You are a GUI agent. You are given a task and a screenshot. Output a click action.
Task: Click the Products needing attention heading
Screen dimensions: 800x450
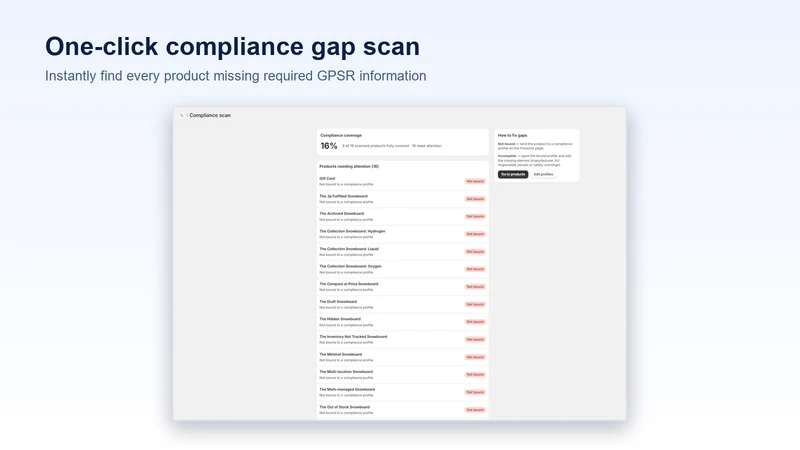(349, 166)
